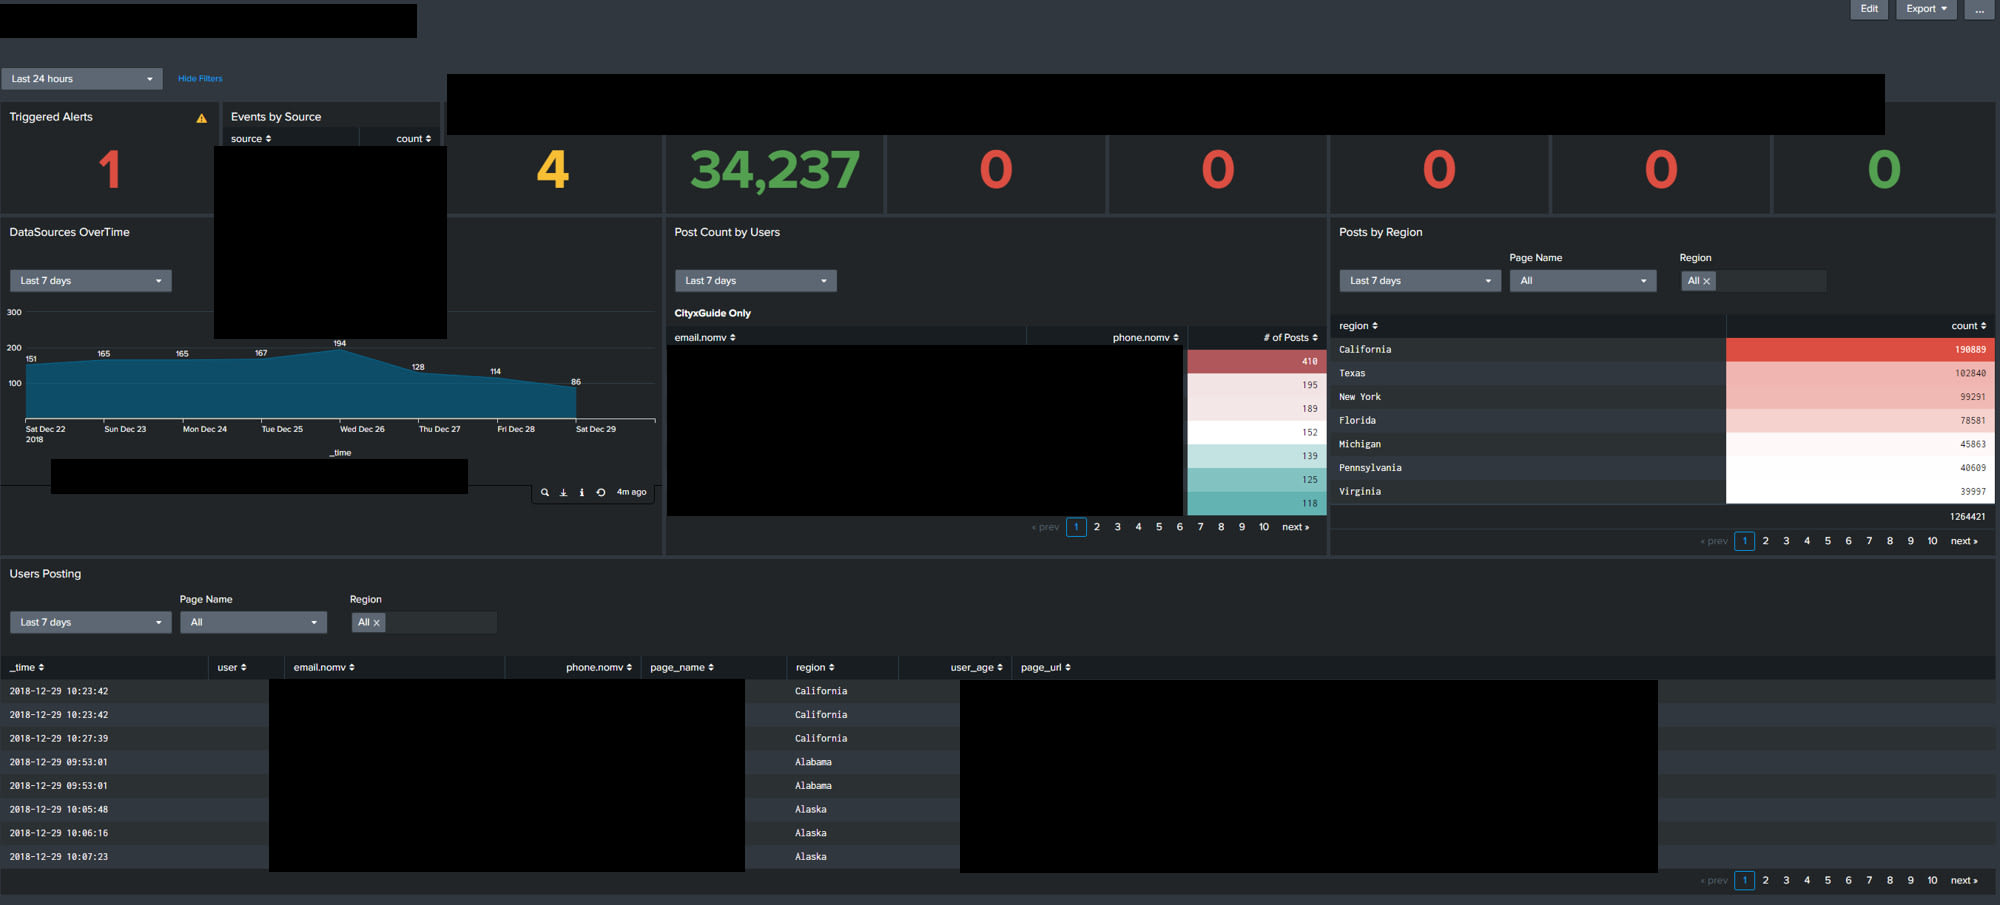The height and width of the screenshot is (905, 2000).
Task: Click the California row in Posts by Region
Action: tap(1662, 350)
